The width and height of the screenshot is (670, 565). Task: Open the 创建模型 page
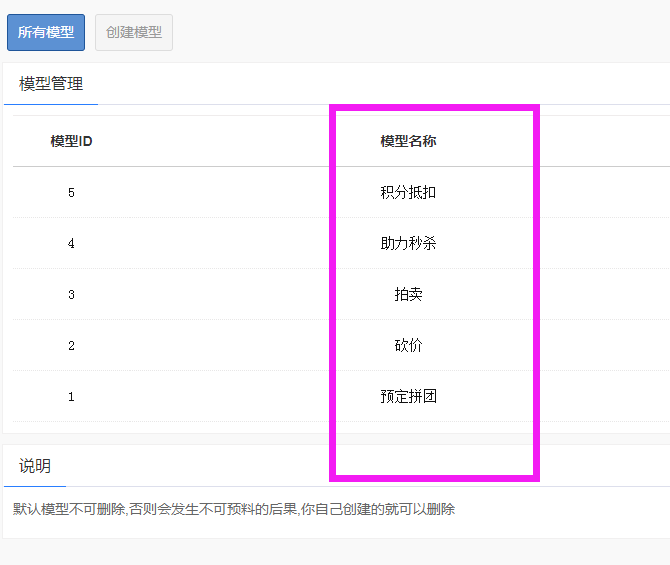coord(134,32)
